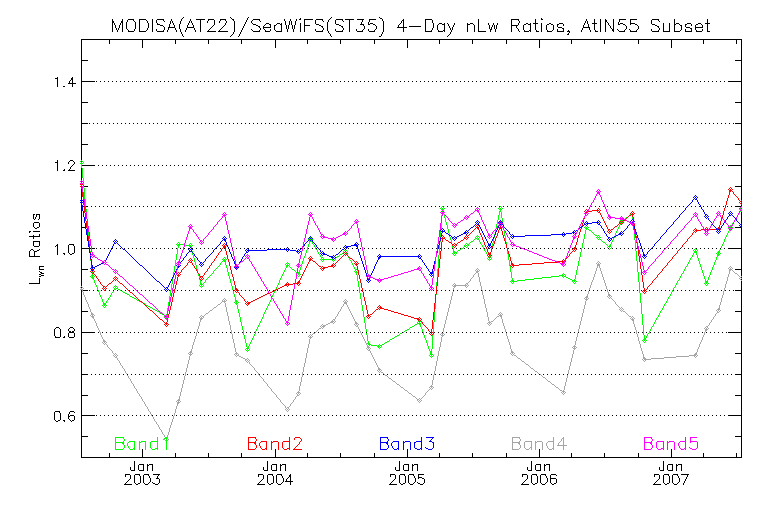This screenshot has height=512, width=768.
Task: Click the Jan 2004 x-axis label
Action: tap(275, 473)
